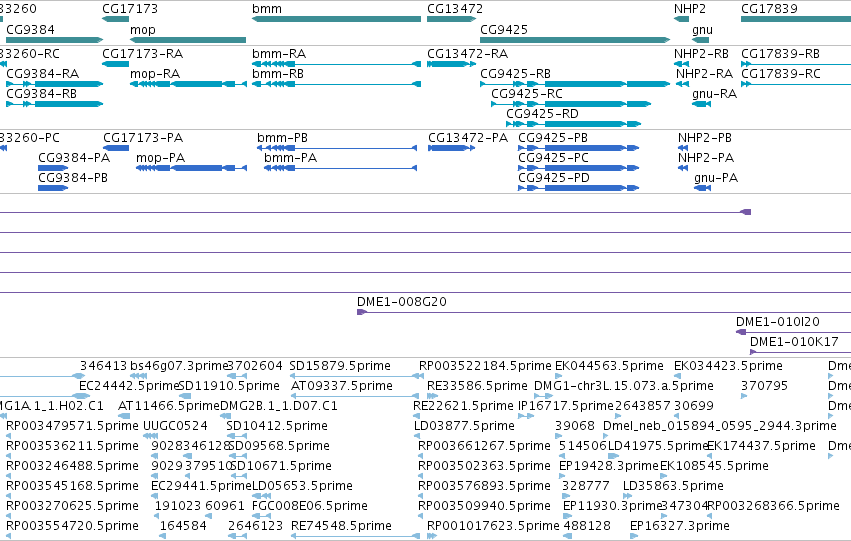Click the bmm gene feature bar
851x541 pixels.
pos(336,19)
